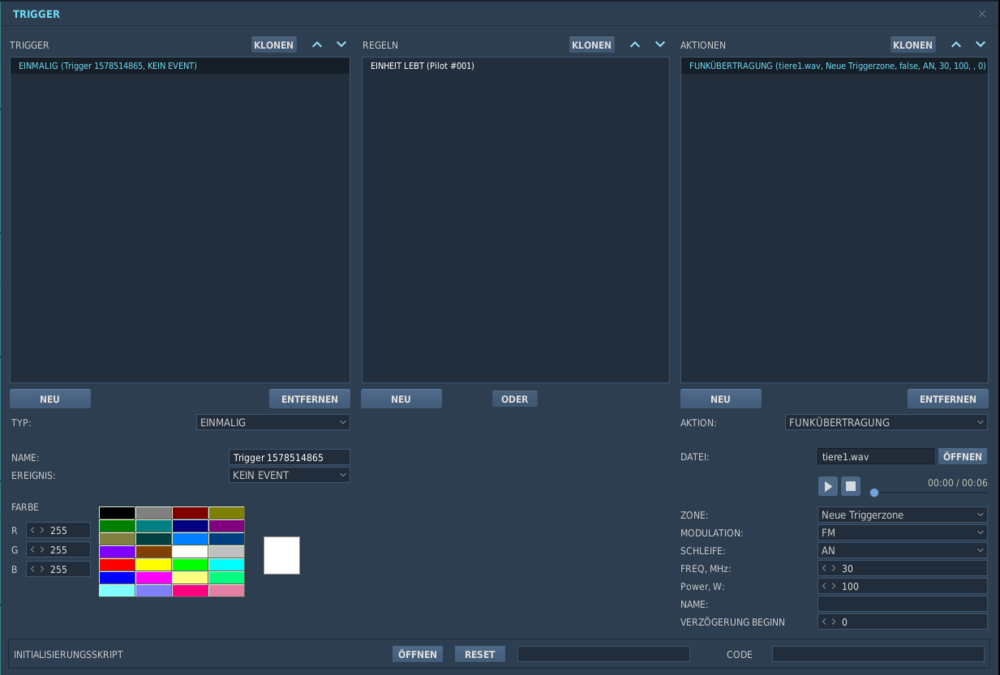Viewport: 1000px width, 675px height.
Task: Click the Power W value field
Action: 902,586
